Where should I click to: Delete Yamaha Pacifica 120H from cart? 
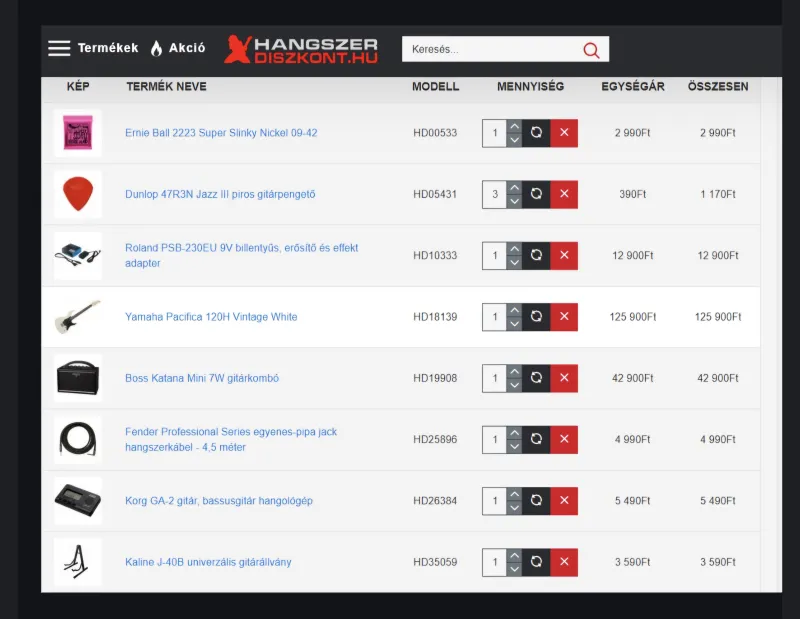(x=564, y=317)
